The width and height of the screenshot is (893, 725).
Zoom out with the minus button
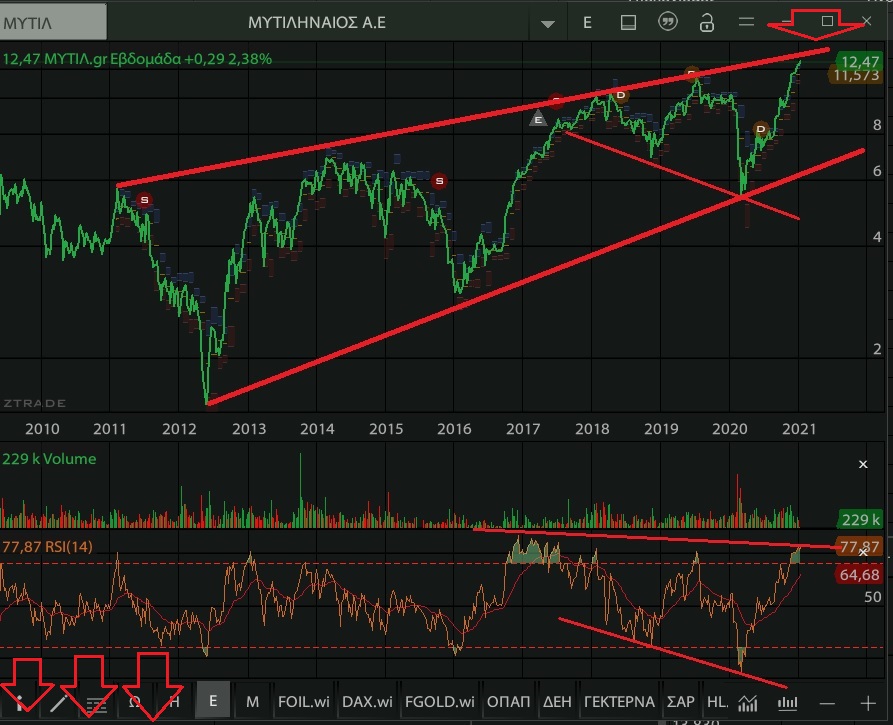pyautogui.click(x=827, y=704)
